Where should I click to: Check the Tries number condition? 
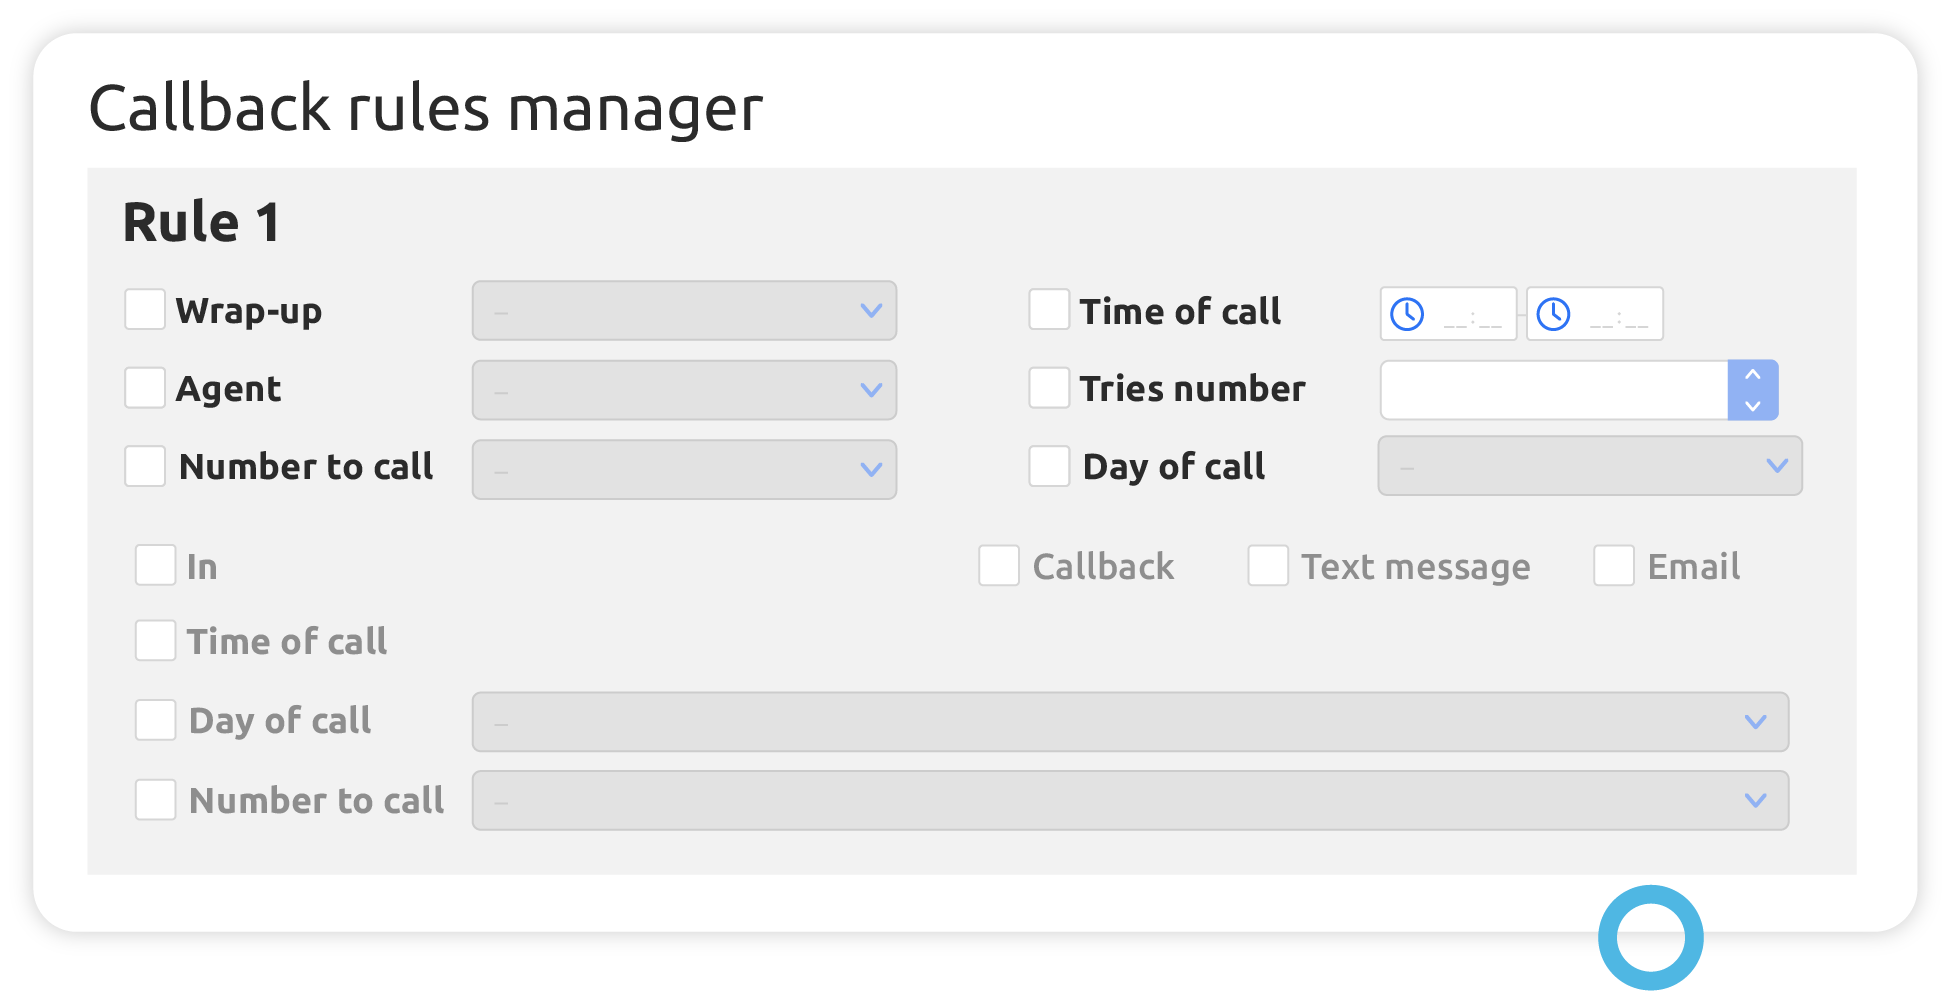click(x=1048, y=387)
